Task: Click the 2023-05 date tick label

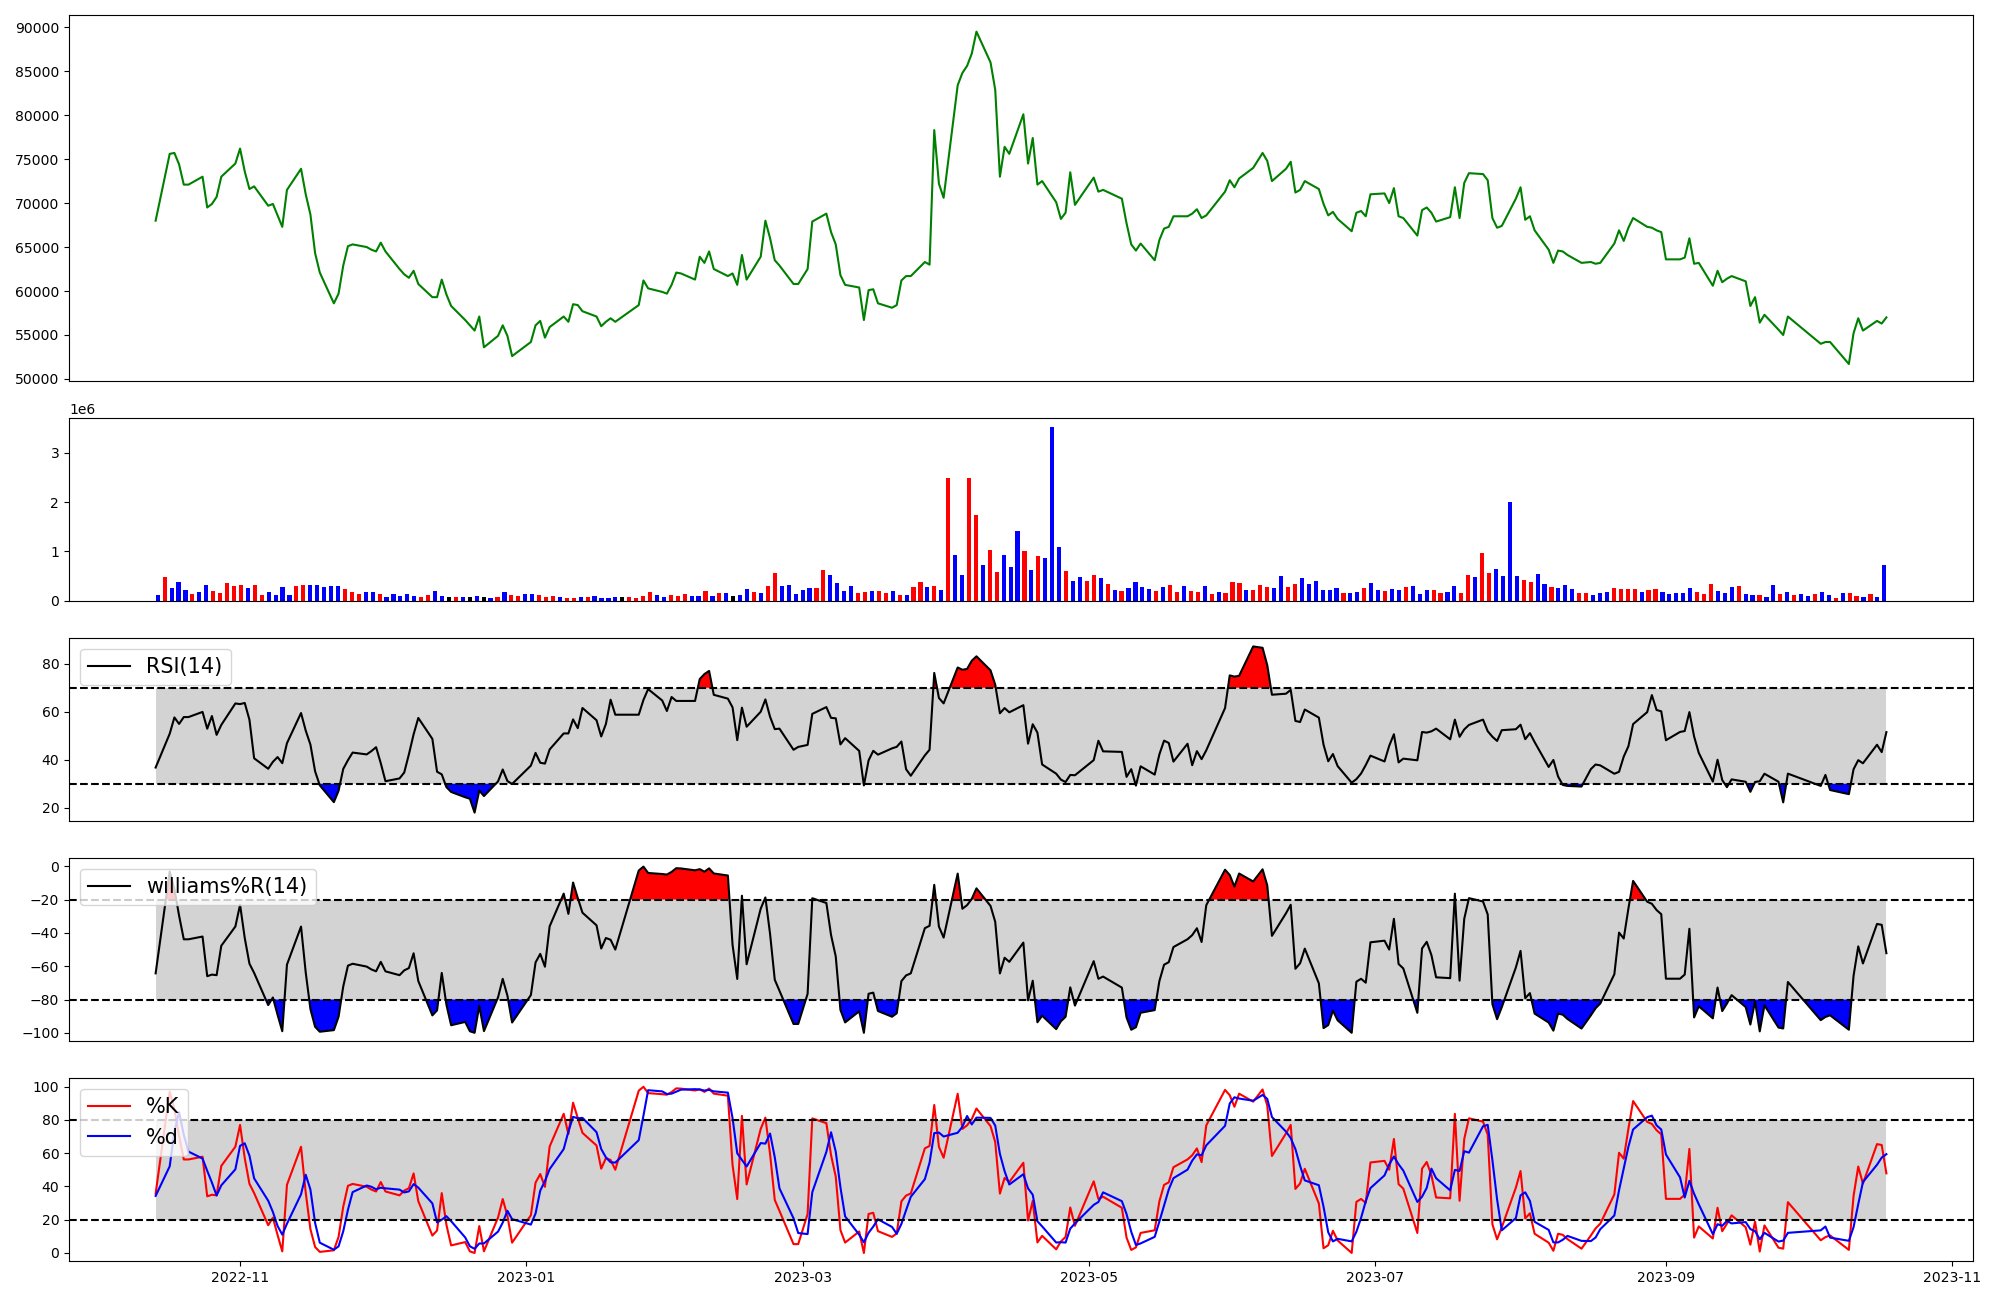Action: tap(1089, 1277)
